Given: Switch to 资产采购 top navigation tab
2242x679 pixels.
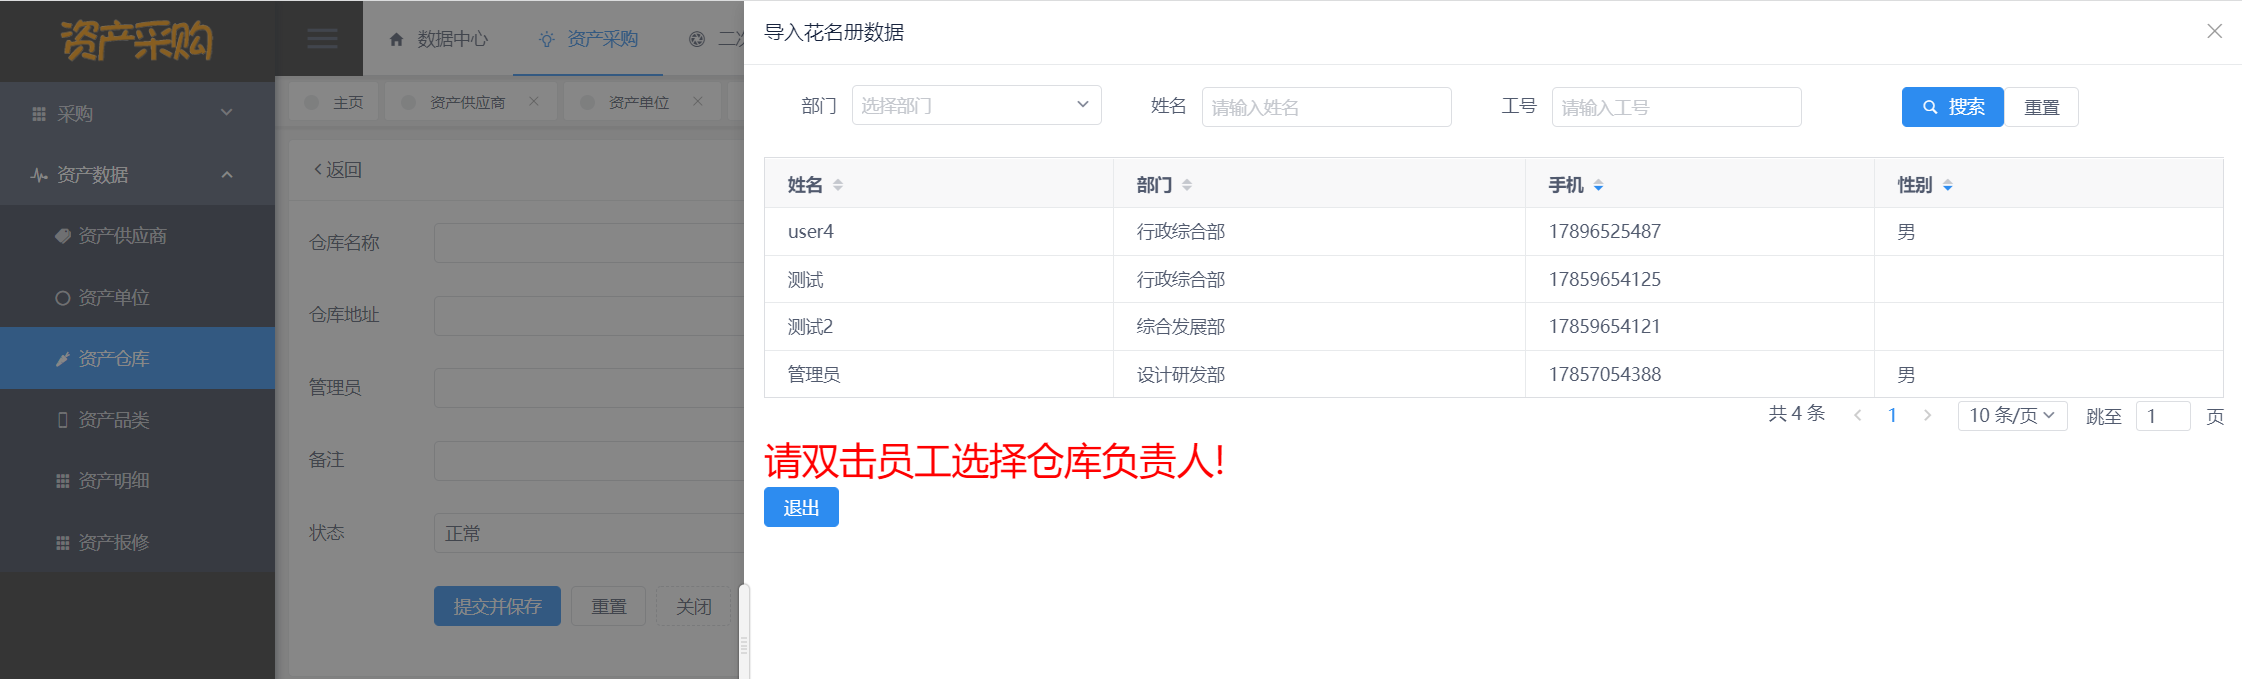Looking at the screenshot, I should (588, 39).
